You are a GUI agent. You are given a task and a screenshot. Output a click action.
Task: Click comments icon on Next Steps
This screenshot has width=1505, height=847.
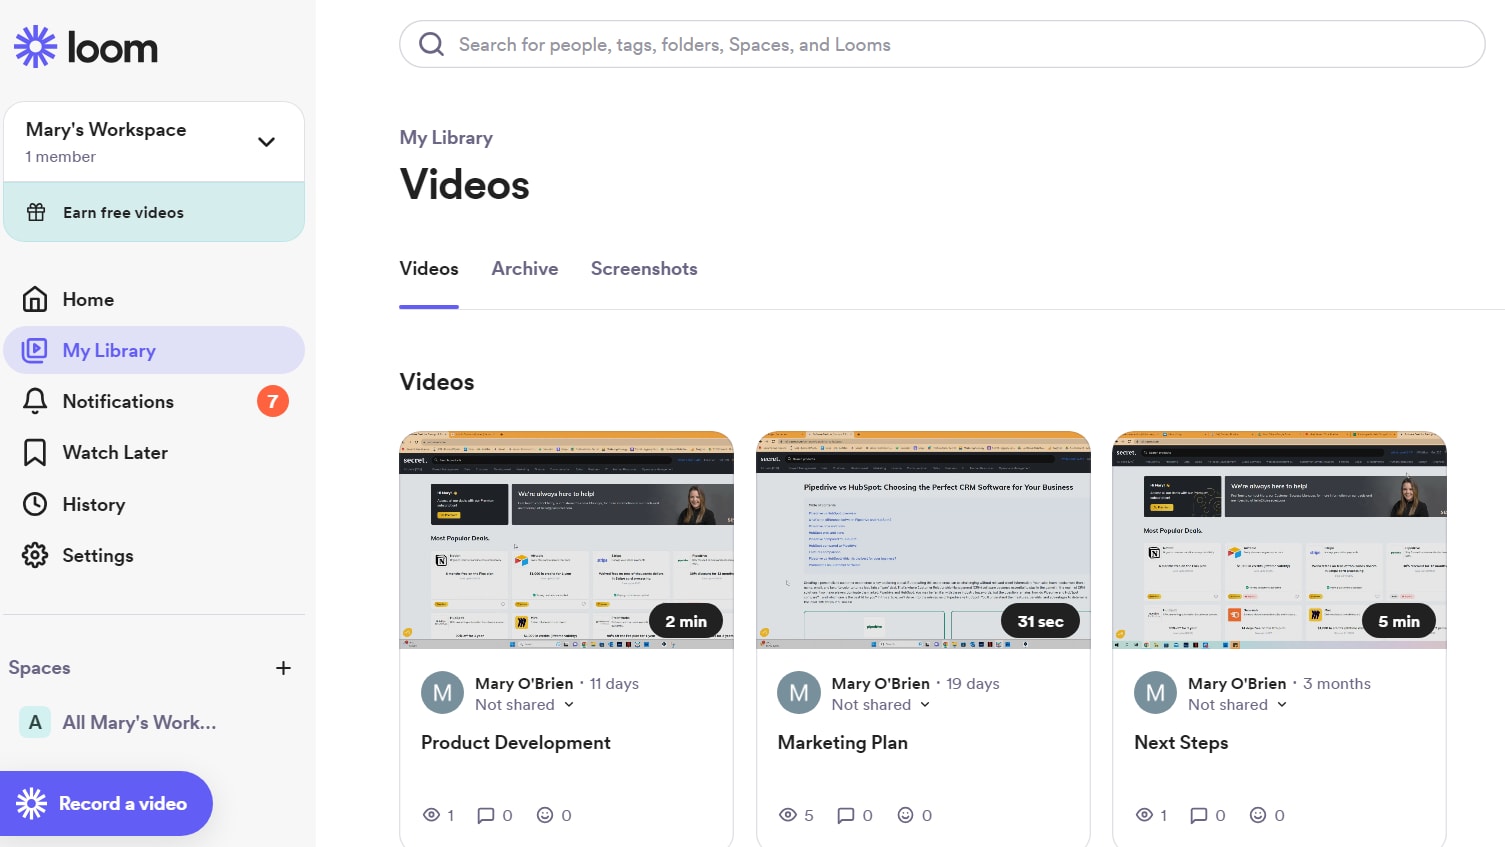(x=1199, y=815)
